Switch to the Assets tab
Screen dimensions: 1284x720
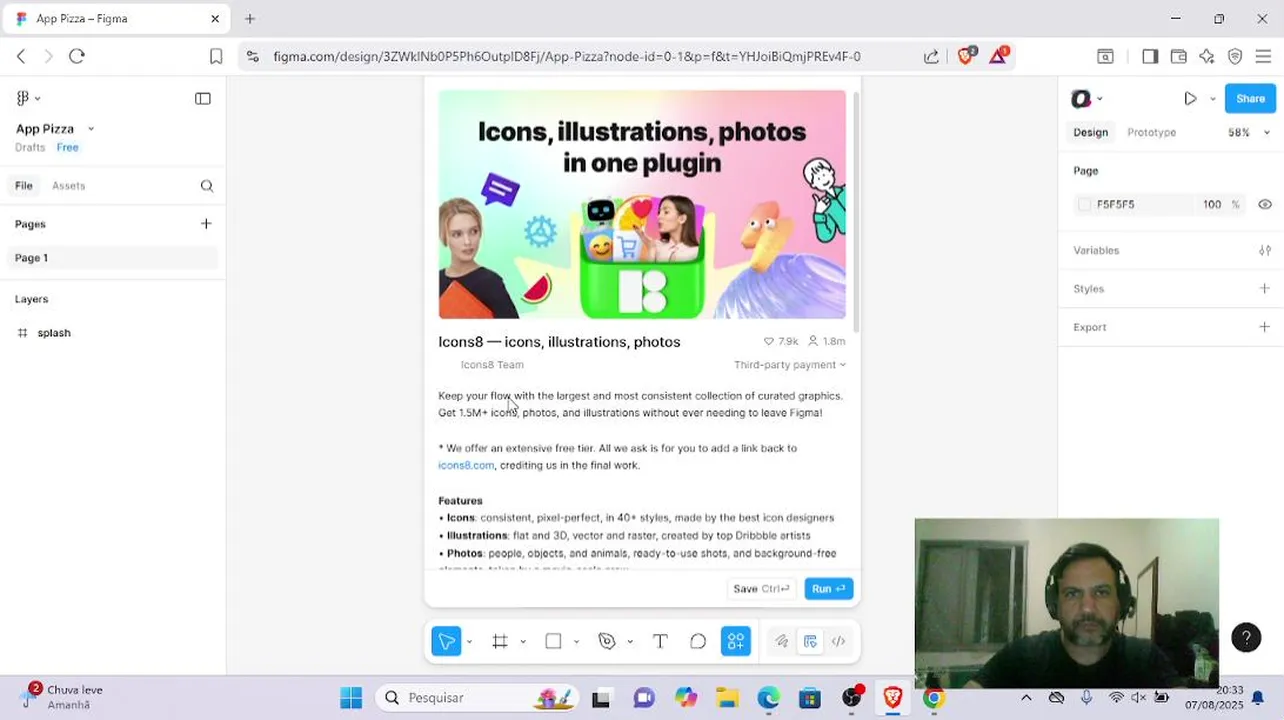69,186
